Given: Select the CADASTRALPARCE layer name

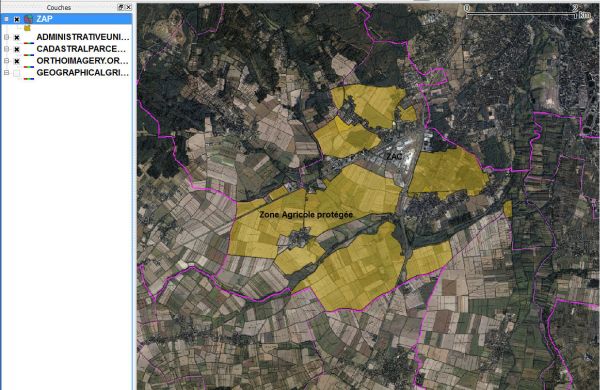Looking at the screenshot, I should (x=81, y=49).
